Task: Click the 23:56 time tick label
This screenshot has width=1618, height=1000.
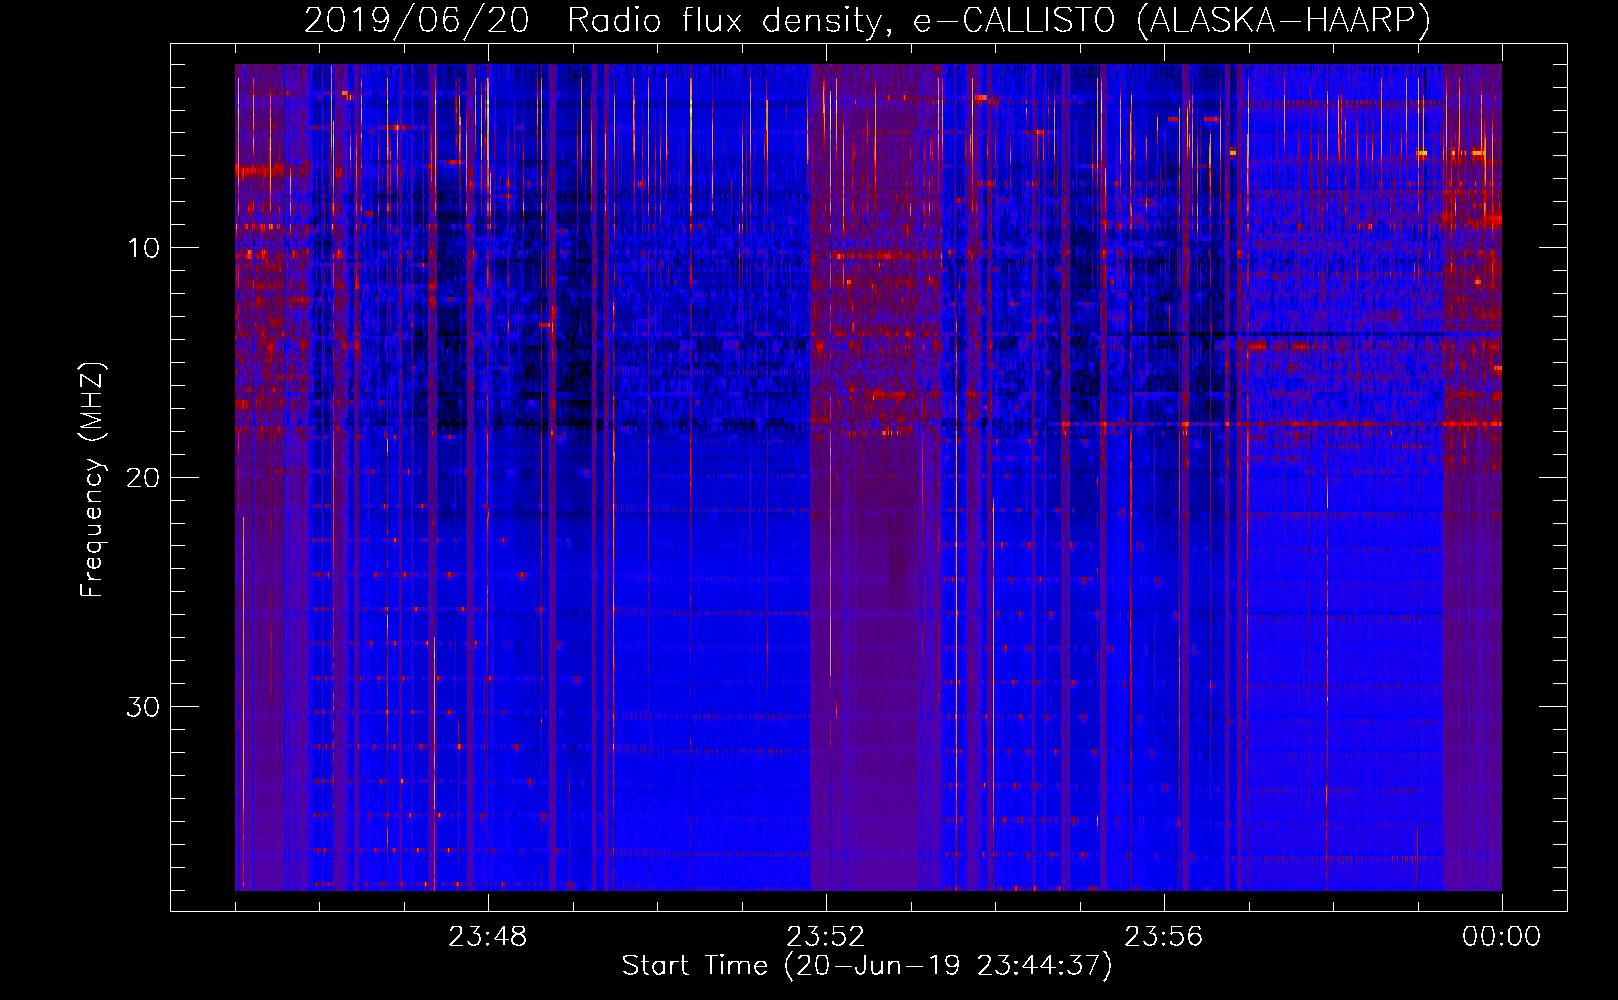Action: [1163, 937]
